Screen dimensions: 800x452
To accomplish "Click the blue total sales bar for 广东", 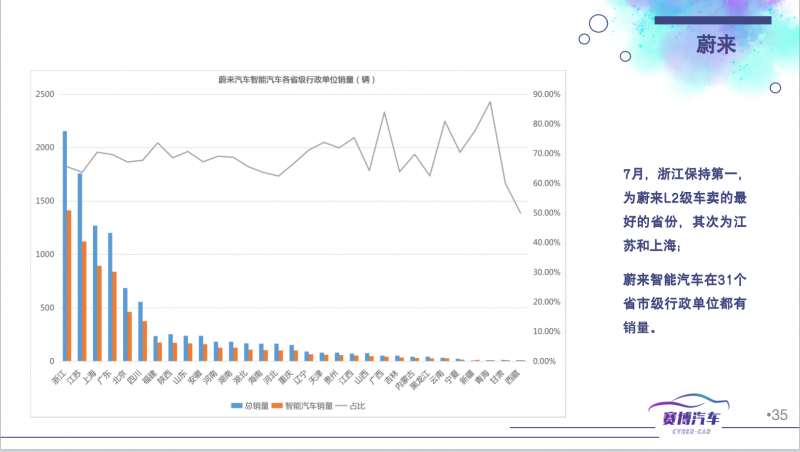I will 110,297.
